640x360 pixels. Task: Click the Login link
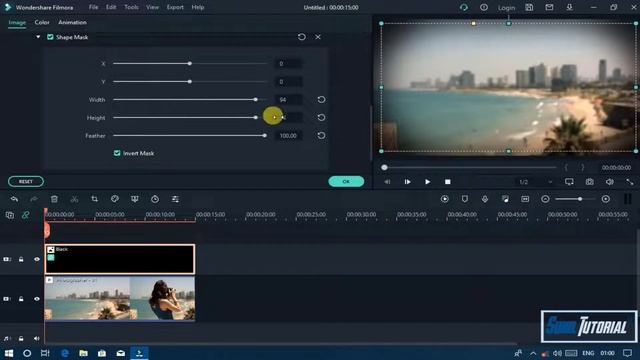[x=506, y=7]
